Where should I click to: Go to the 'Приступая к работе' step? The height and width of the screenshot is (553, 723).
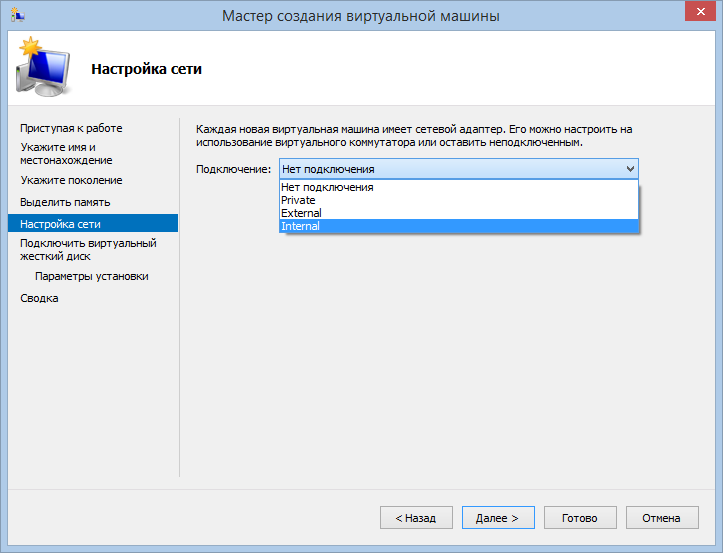pyautogui.click(x=71, y=128)
